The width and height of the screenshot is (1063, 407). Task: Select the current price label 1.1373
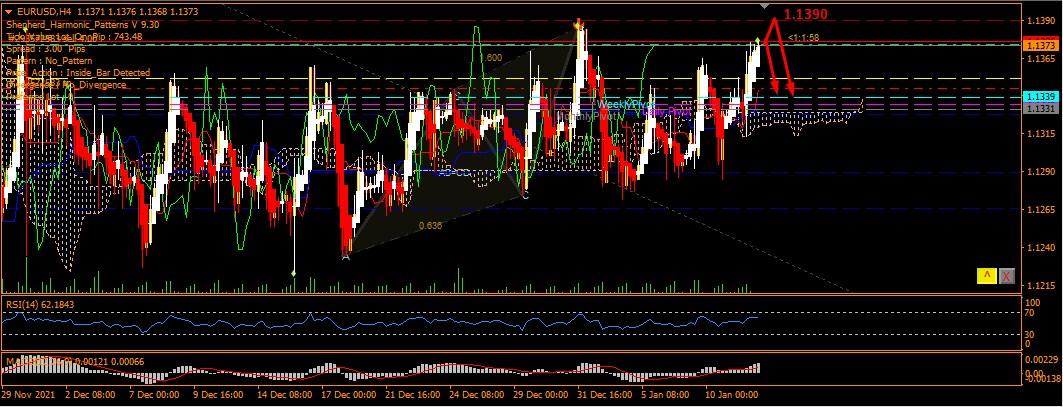pos(1040,45)
